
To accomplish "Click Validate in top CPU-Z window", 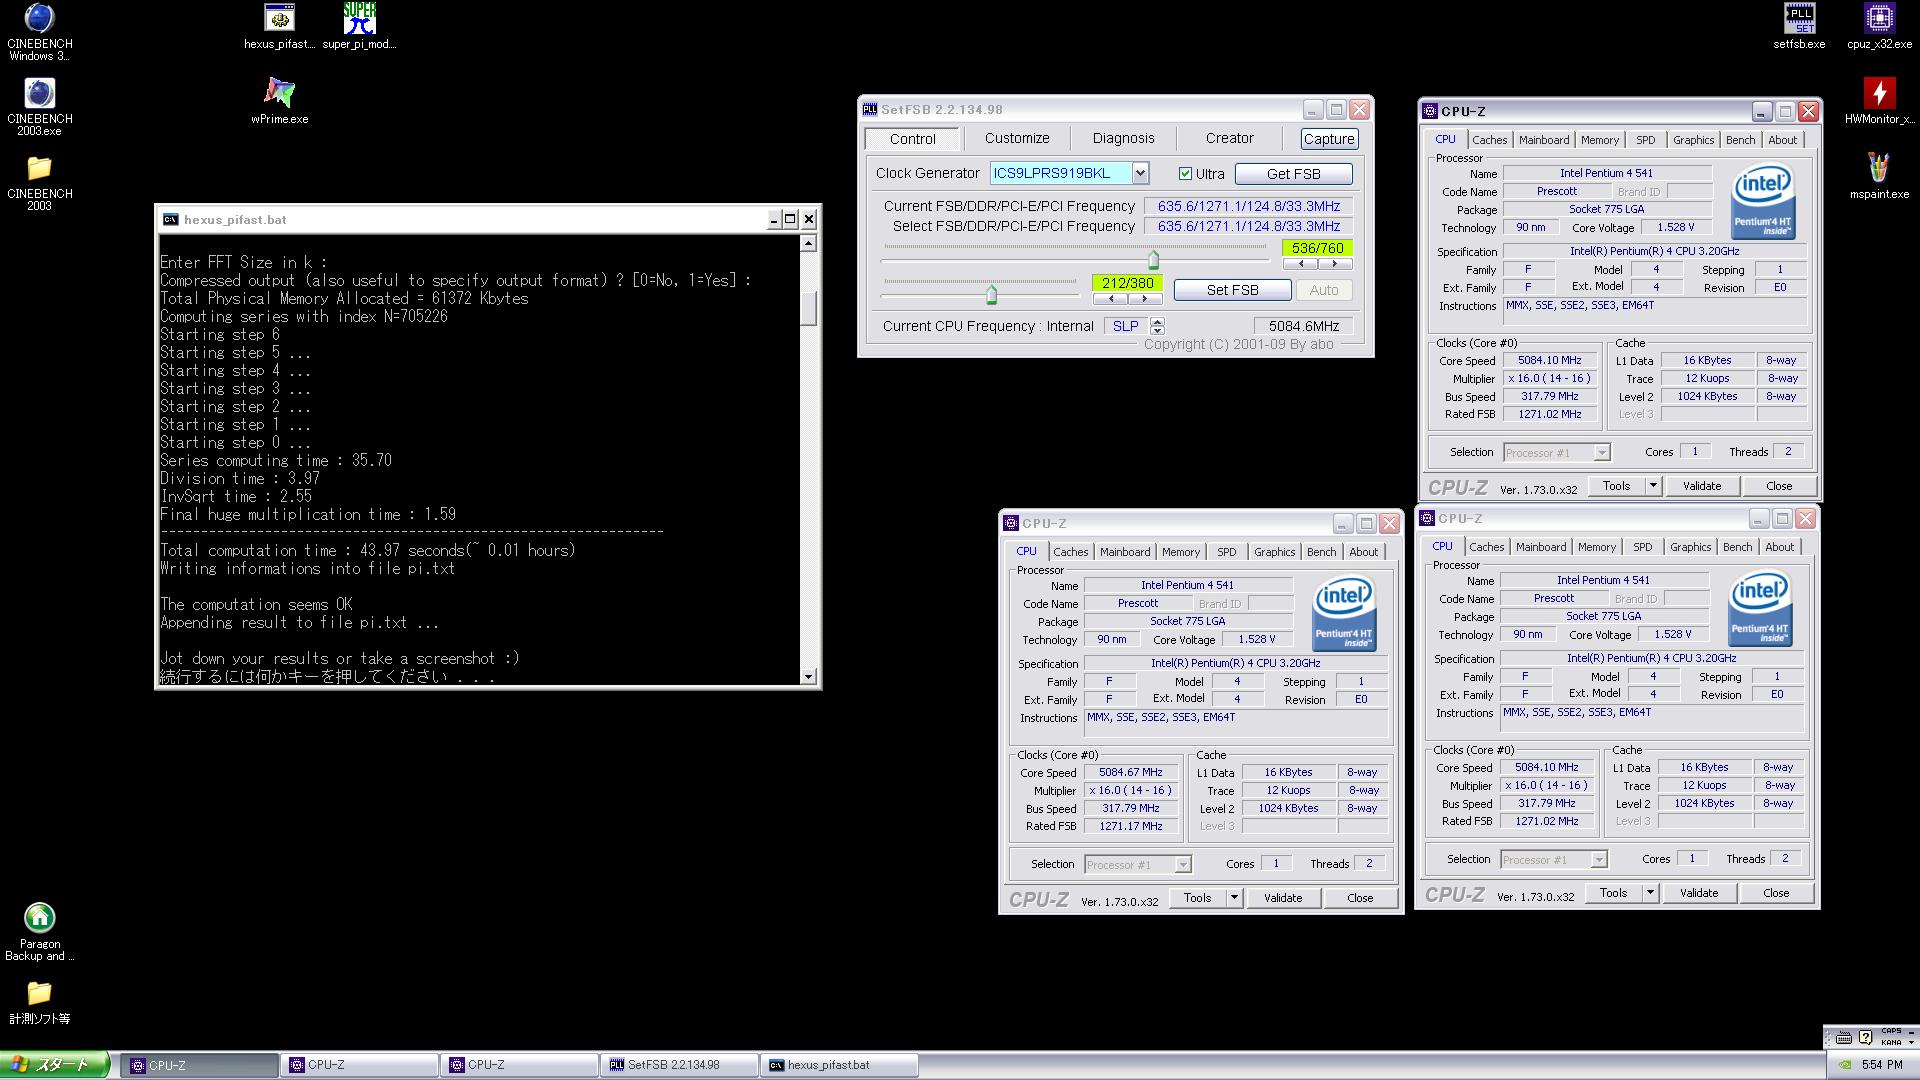I will (1701, 486).
